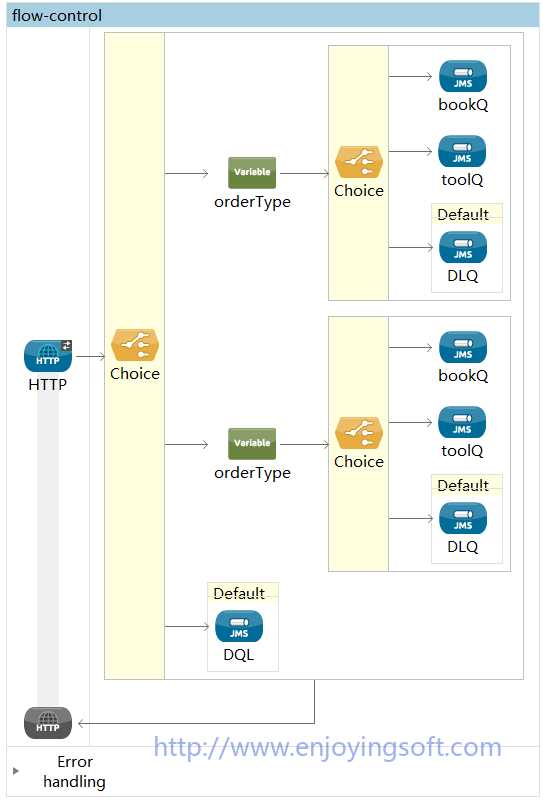Select the HTTP listener source icon
The image size is (543, 804).
coord(48,356)
